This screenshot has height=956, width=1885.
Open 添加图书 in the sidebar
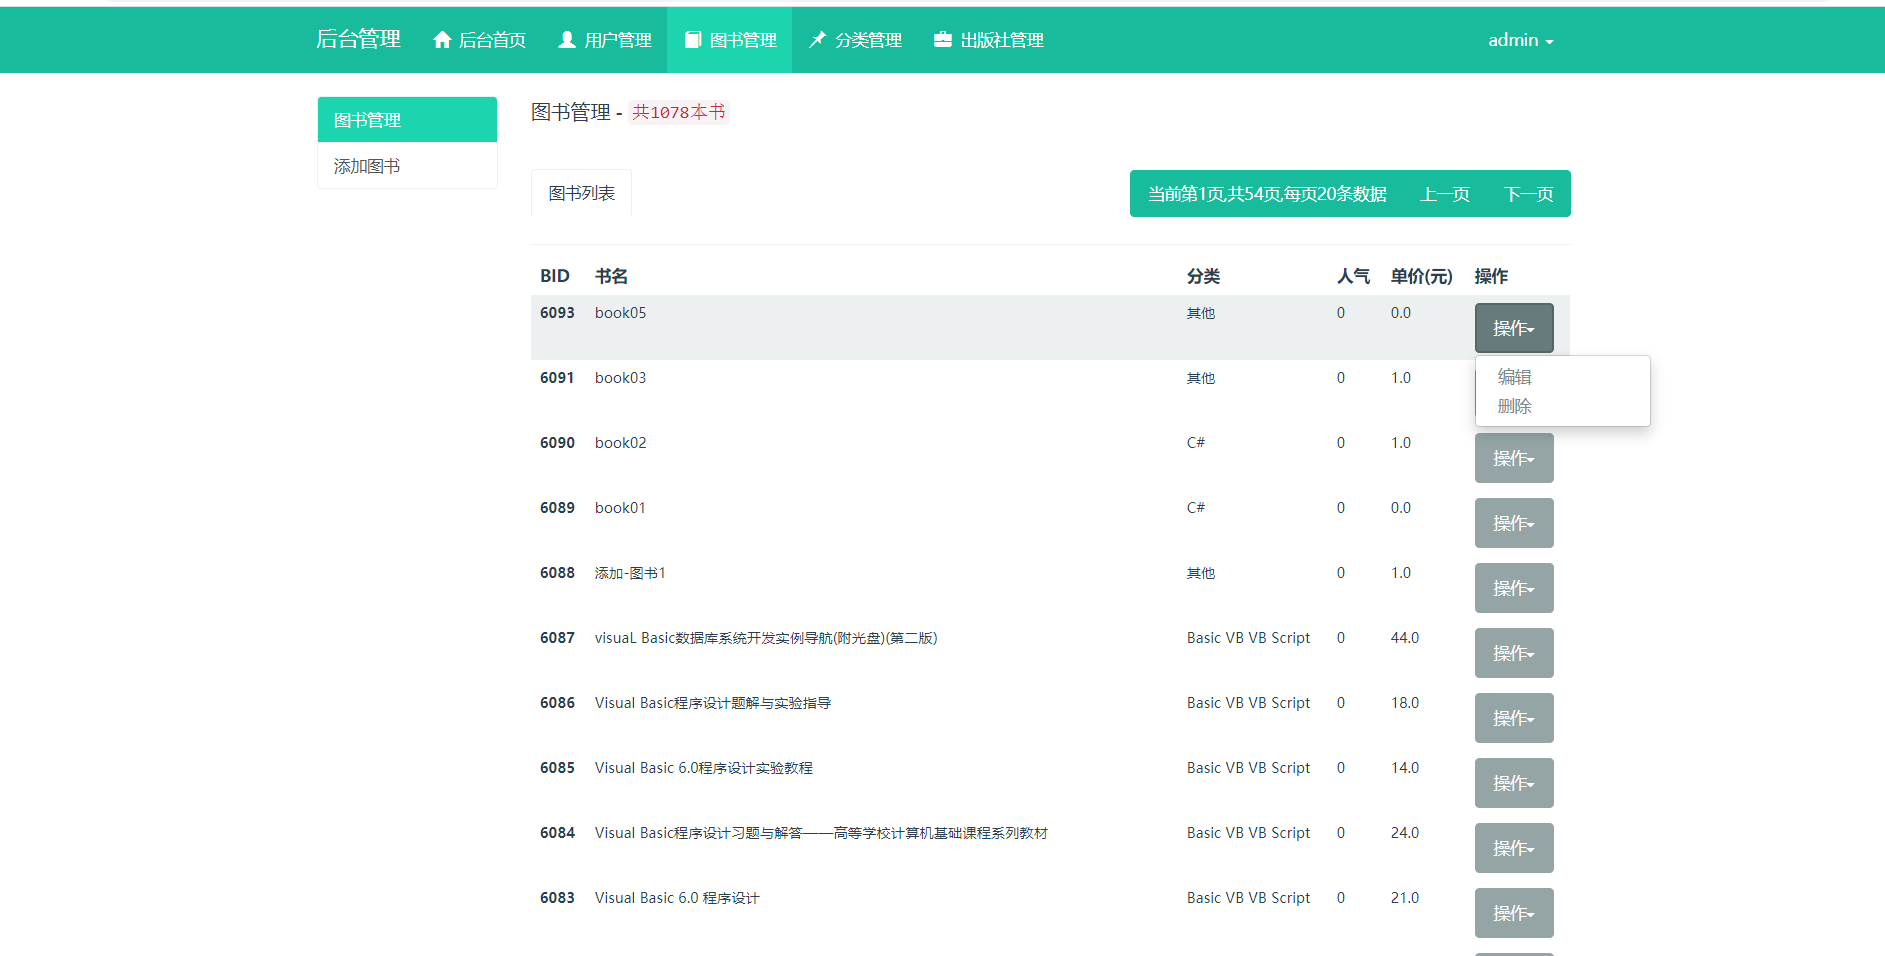[367, 166]
